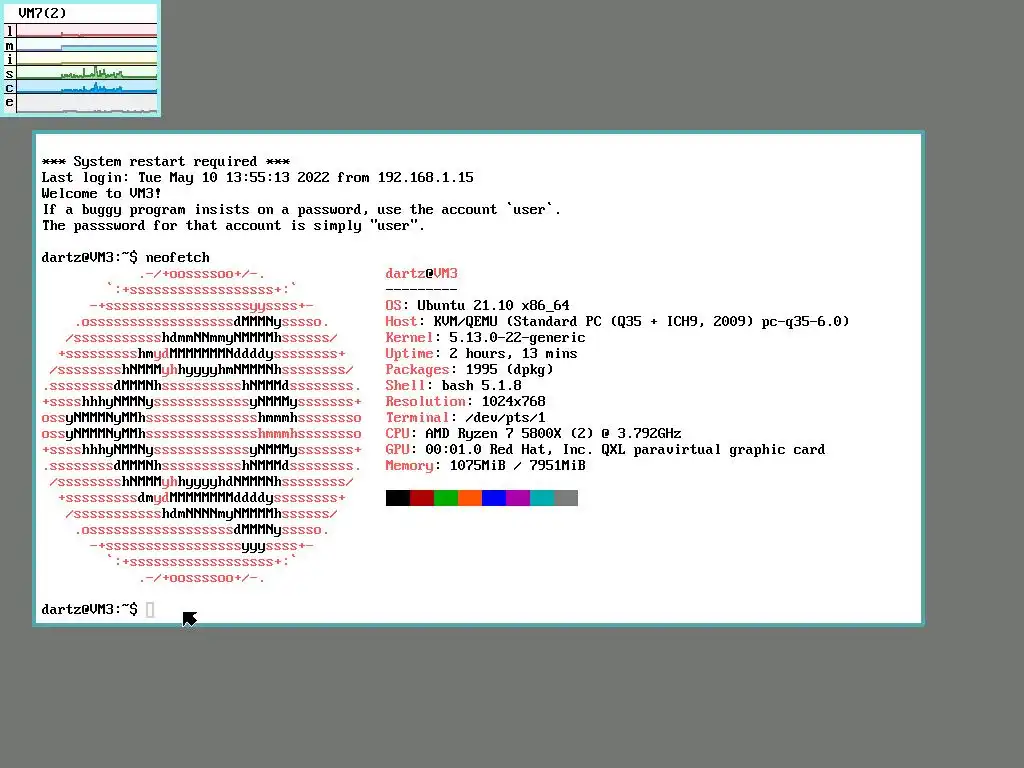Pick the magenta palette block

518,498
